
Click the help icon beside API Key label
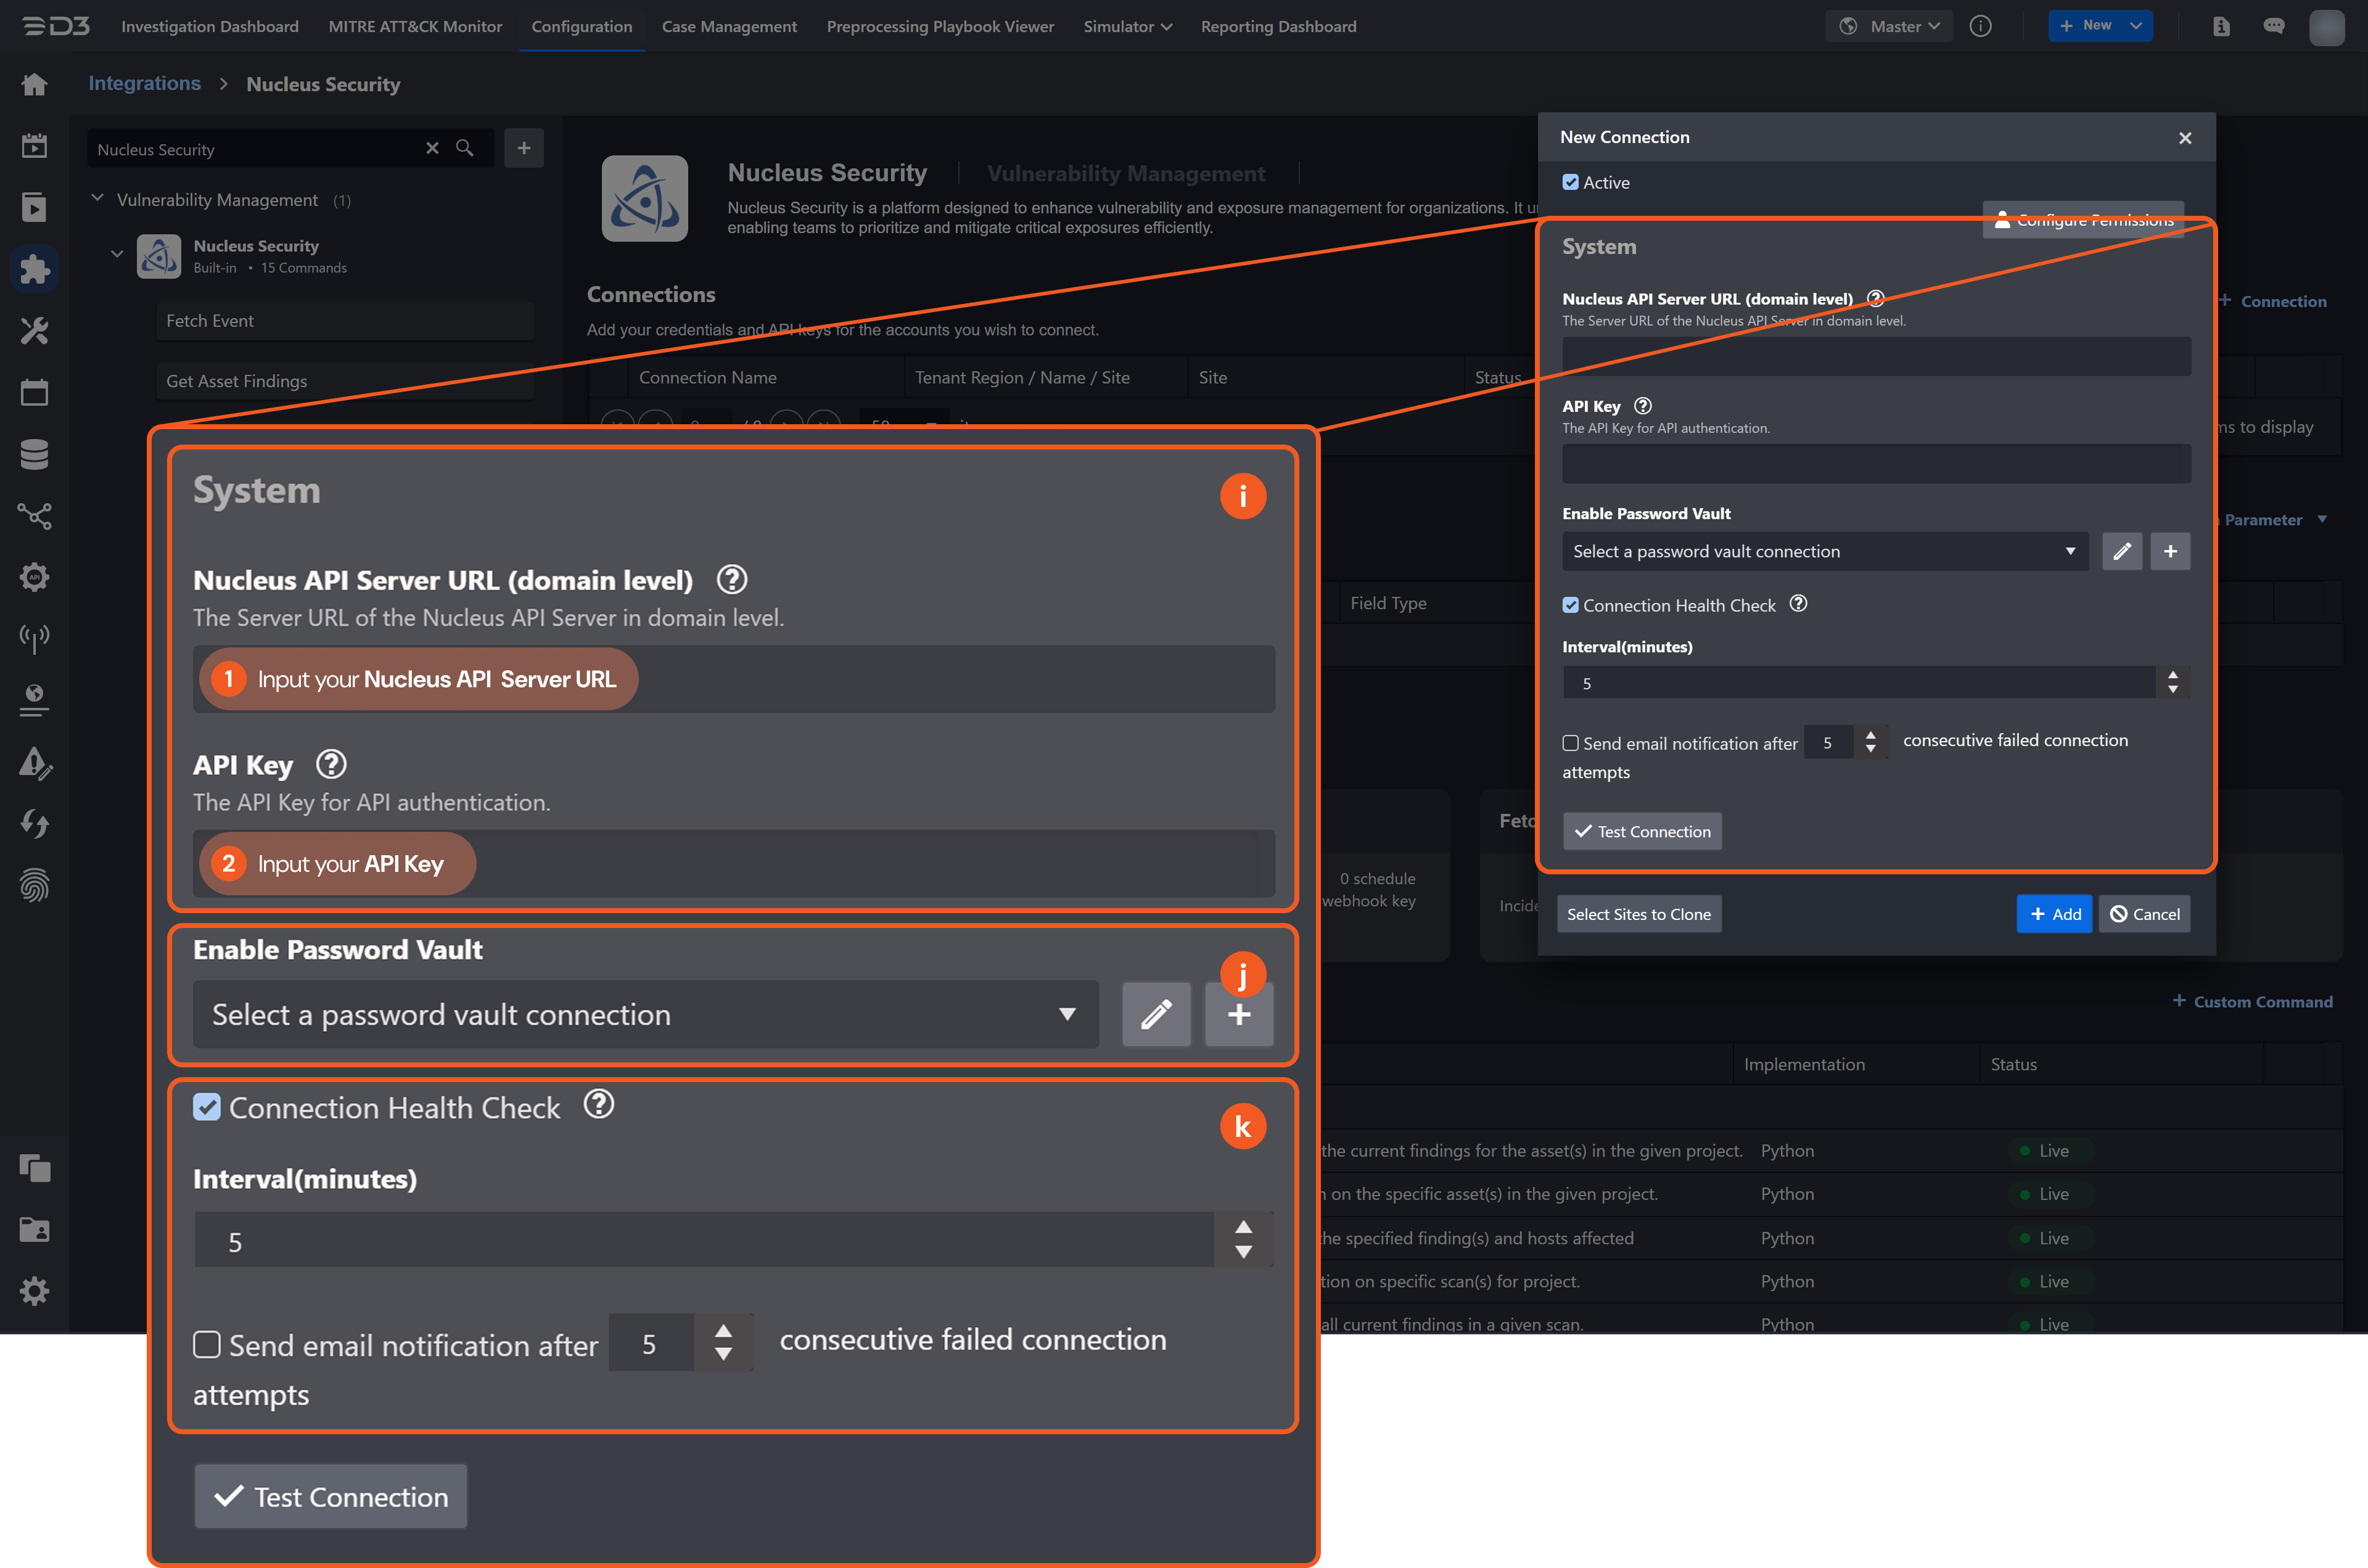[x=1643, y=406]
